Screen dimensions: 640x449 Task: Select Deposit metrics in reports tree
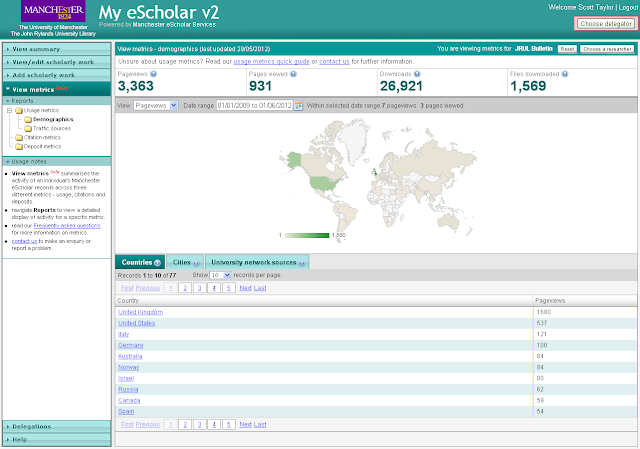pyautogui.click(x=42, y=147)
